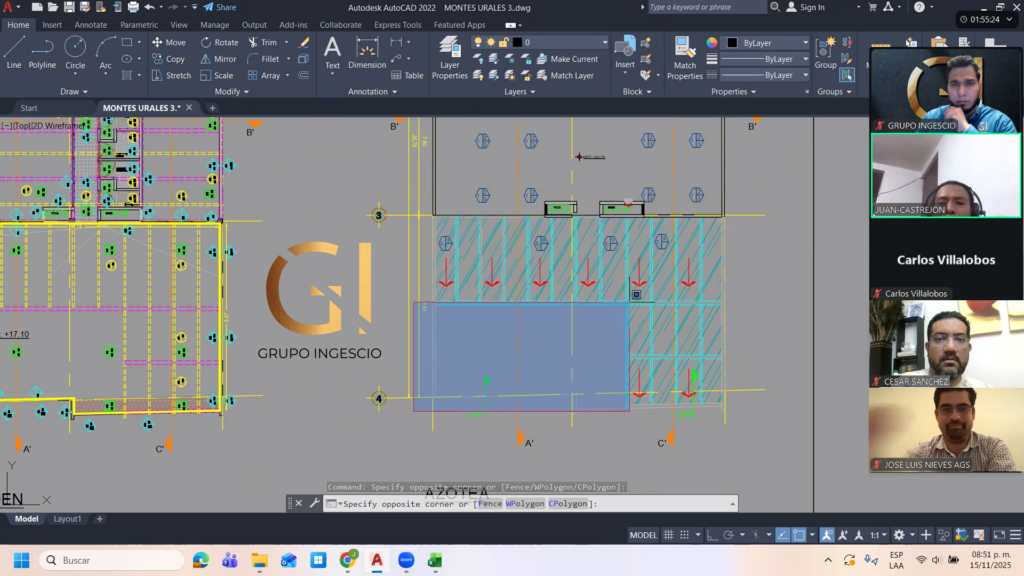
Task: Click the Share button
Action: point(220,7)
